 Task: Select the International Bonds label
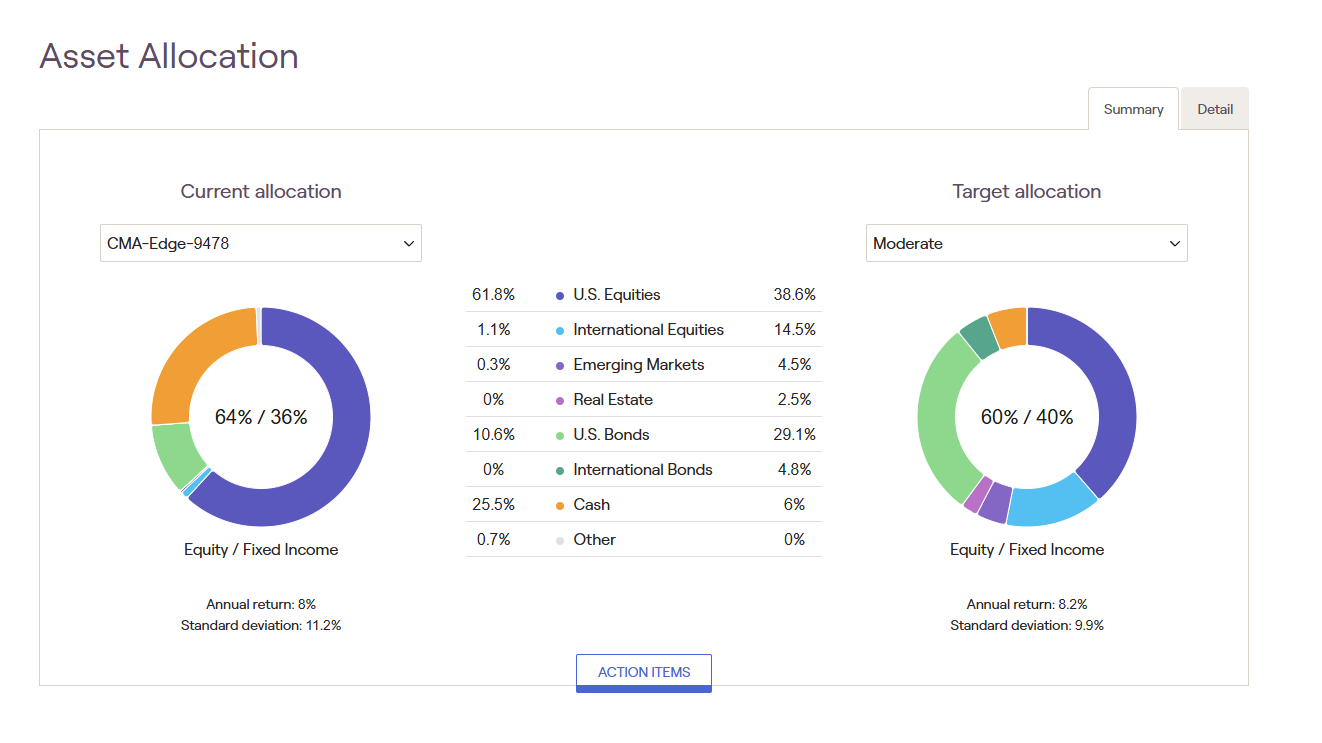pos(643,470)
